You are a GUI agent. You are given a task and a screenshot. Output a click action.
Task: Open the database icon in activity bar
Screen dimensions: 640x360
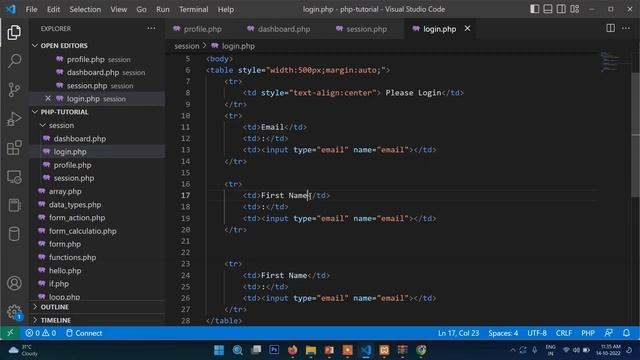tap(14, 234)
